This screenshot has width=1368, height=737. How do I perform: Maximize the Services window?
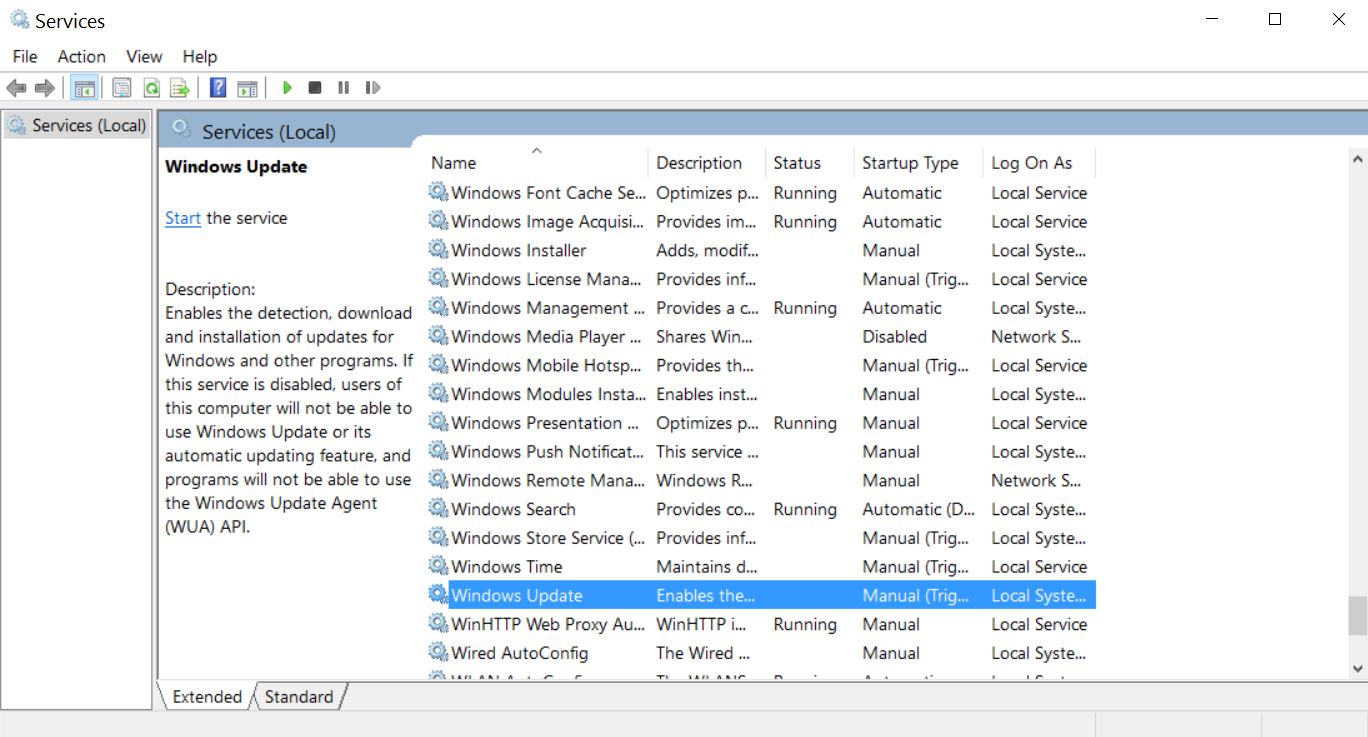pyautogui.click(x=1275, y=19)
